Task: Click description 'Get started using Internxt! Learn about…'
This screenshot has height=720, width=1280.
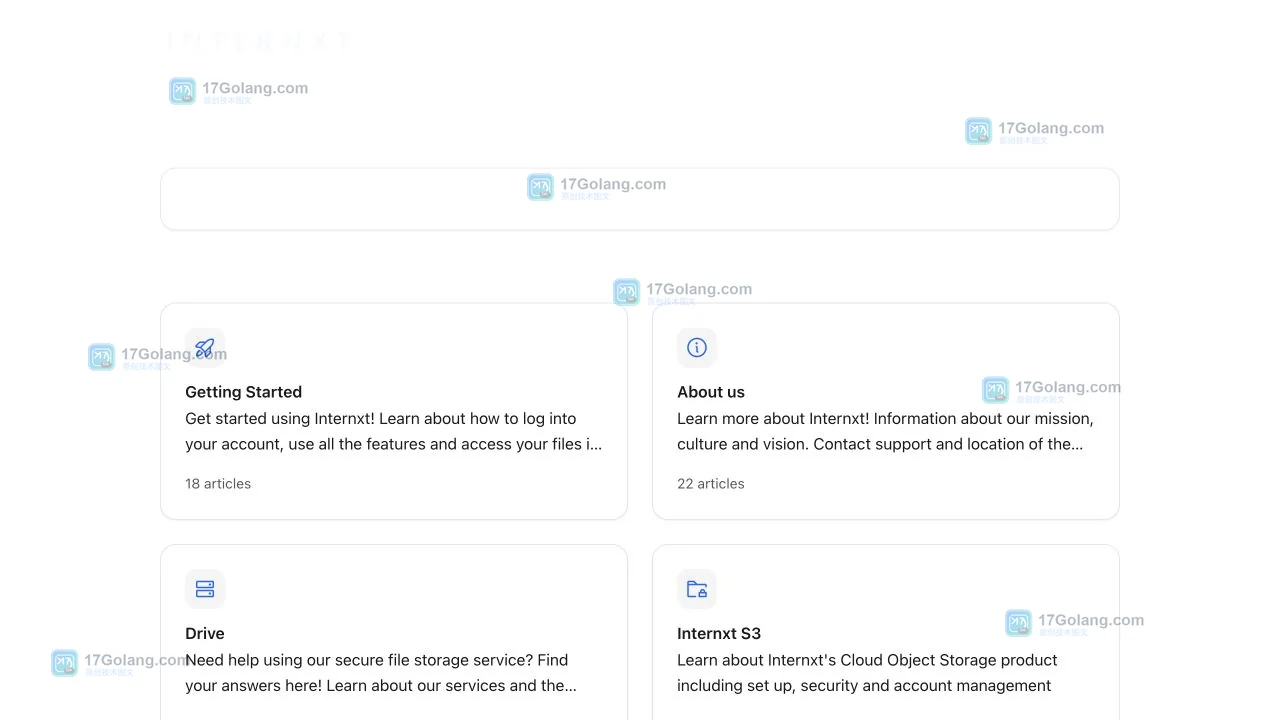Action: click(x=394, y=431)
